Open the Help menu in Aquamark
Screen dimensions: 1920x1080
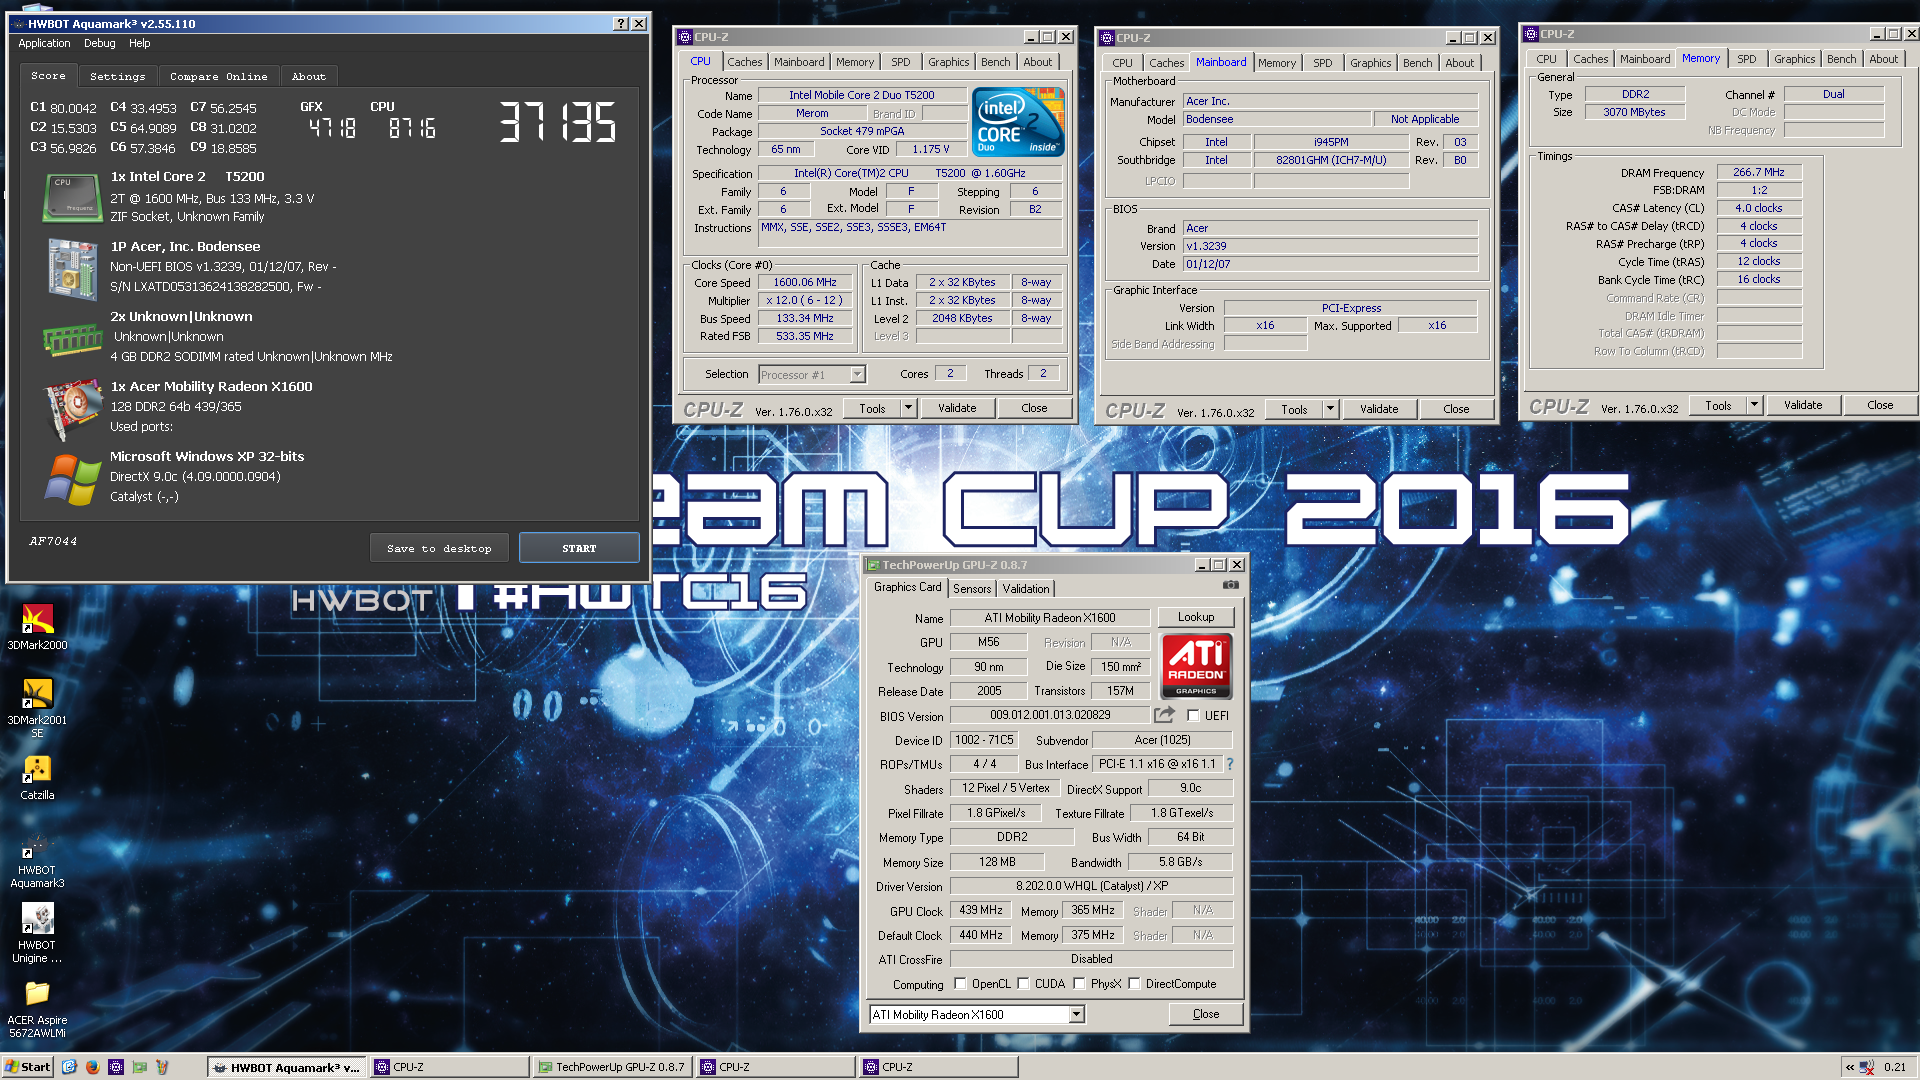point(140,43)
